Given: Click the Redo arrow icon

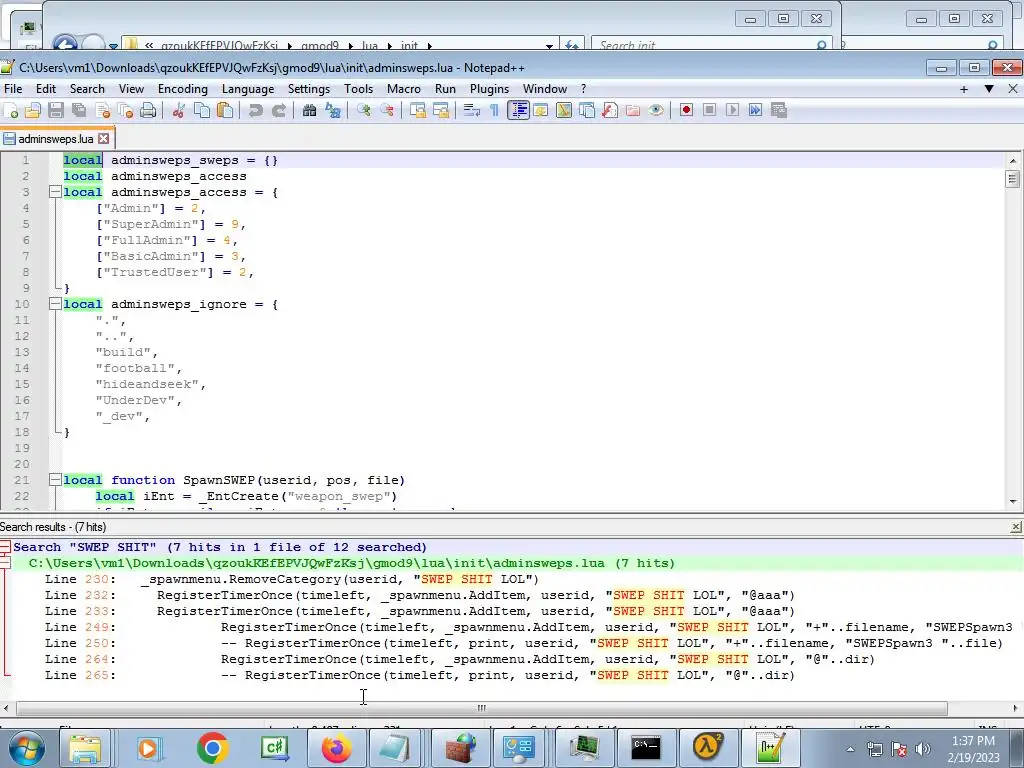Looking at the screenshot, I should tap(279, 110).
